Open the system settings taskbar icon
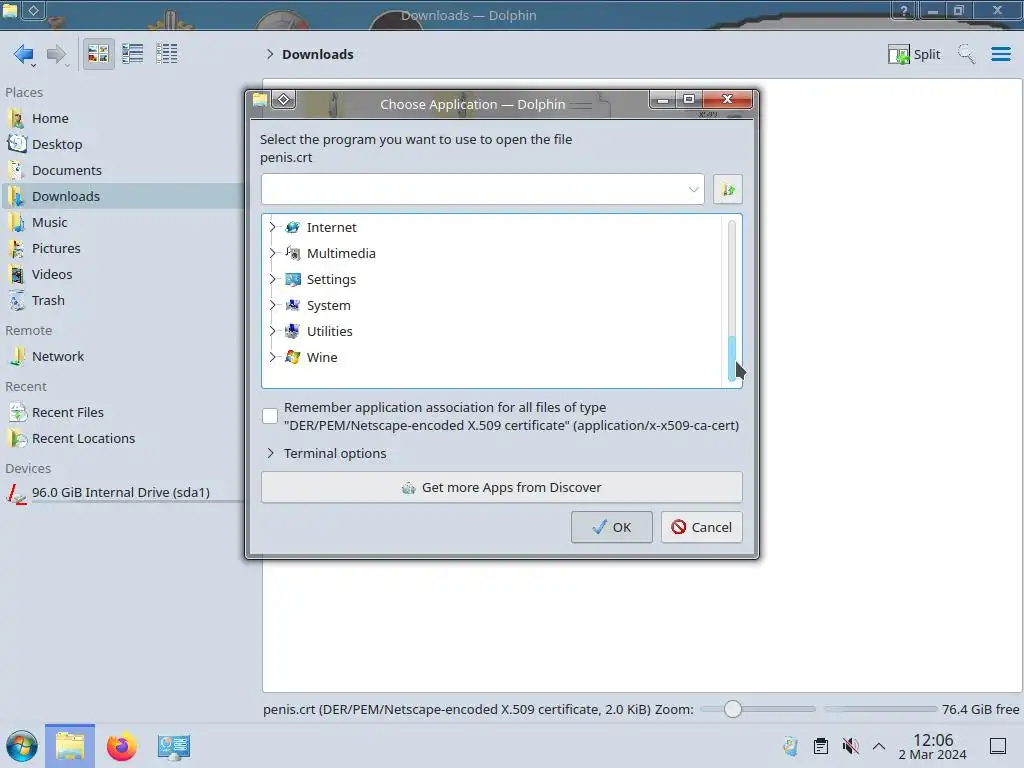 tap(173, 746)
